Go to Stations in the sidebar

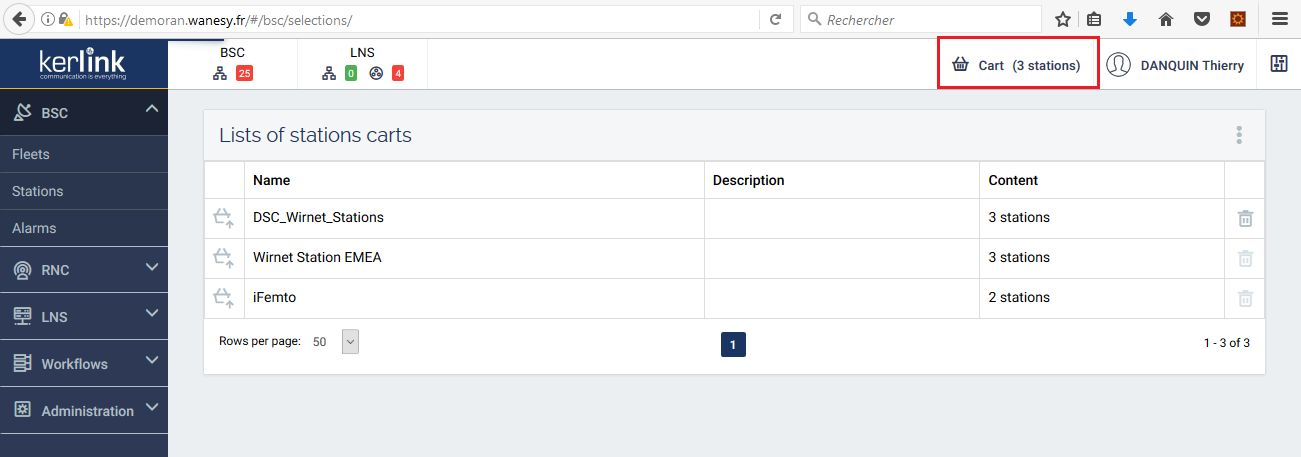pos(38,191)
